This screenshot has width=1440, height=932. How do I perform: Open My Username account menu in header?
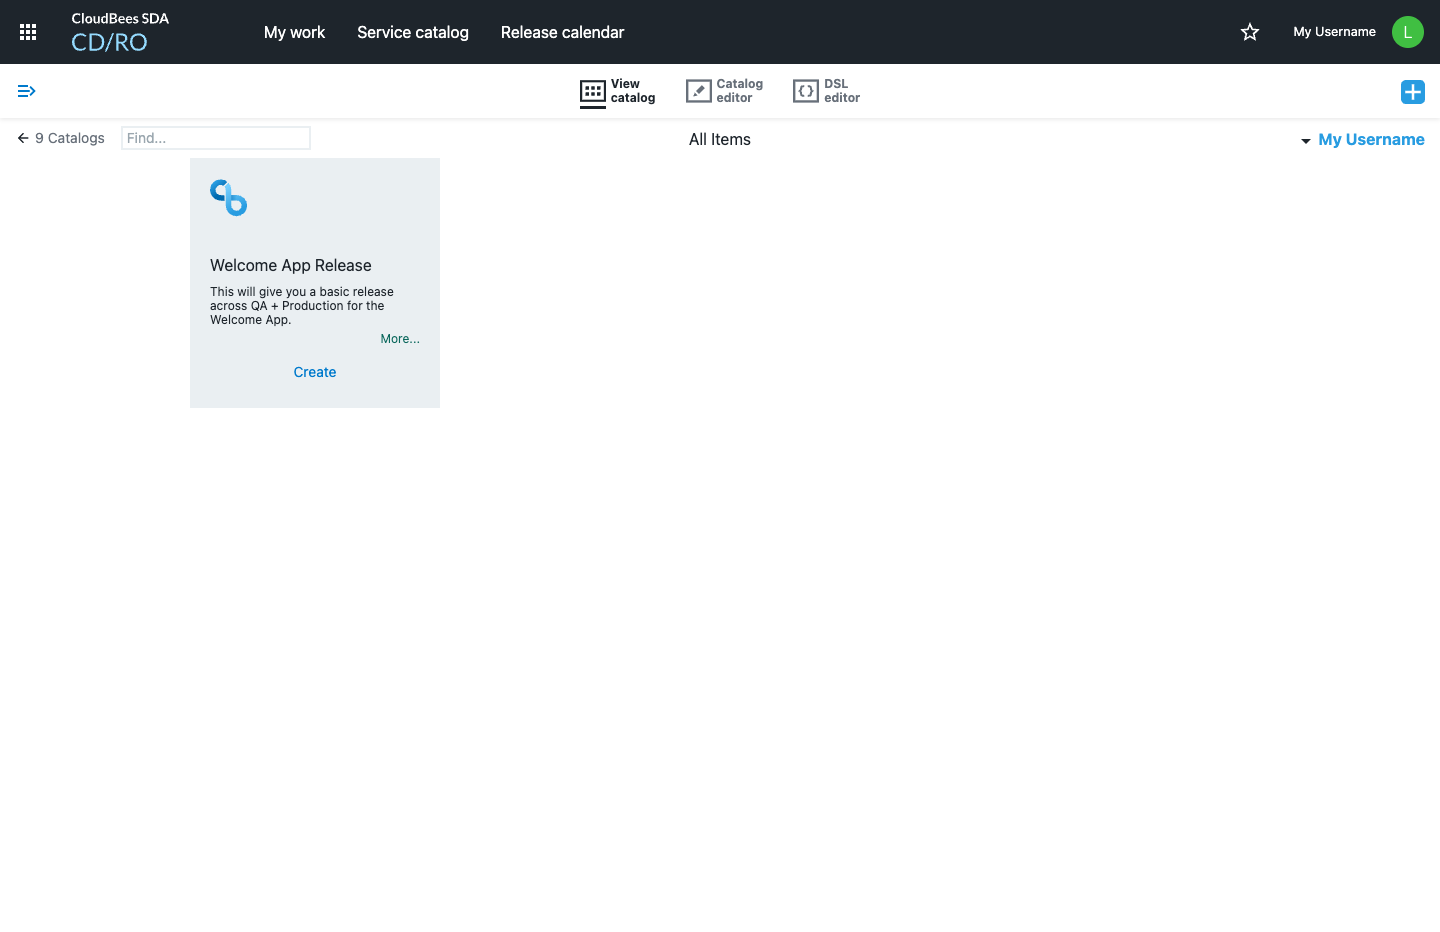[1334, 32]
